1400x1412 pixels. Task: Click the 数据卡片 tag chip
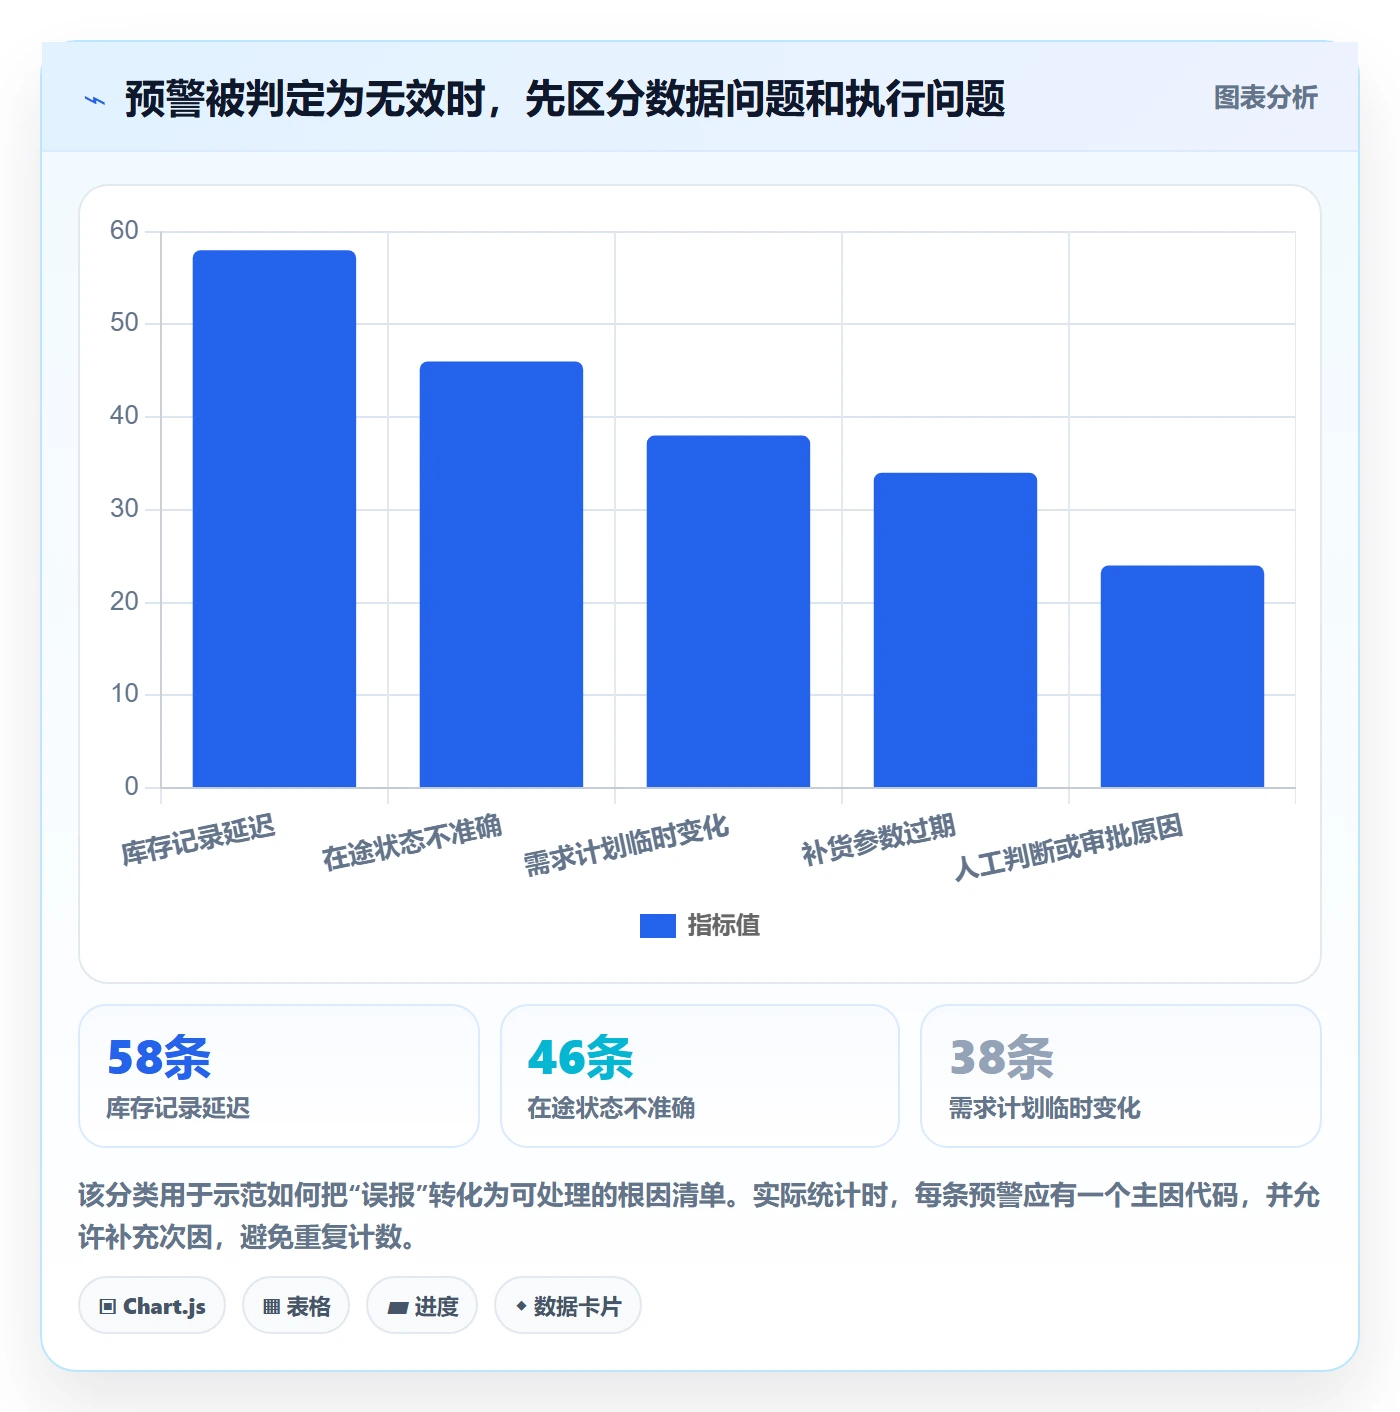click(x=568, y=1306)
